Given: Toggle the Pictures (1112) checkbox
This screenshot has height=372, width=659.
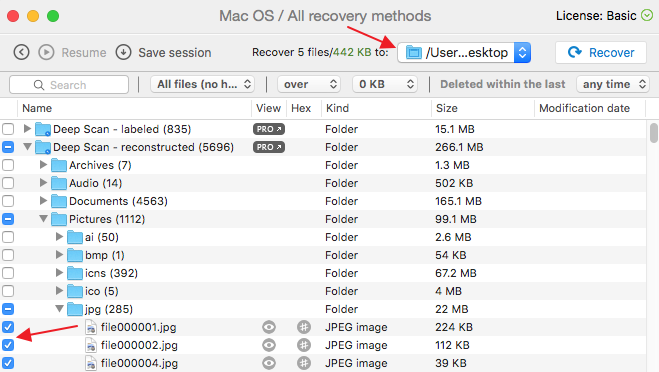Looking at the screenshot, I should 8,219.
